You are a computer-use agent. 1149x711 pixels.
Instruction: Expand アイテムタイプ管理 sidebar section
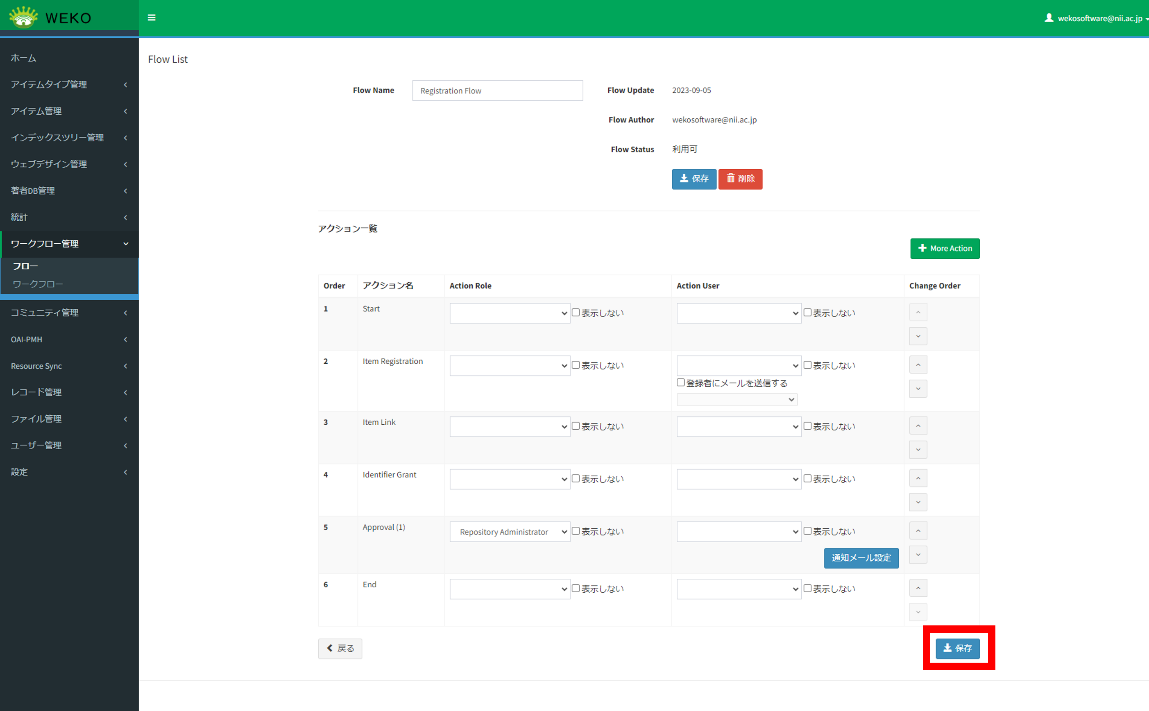pos(68,84)
